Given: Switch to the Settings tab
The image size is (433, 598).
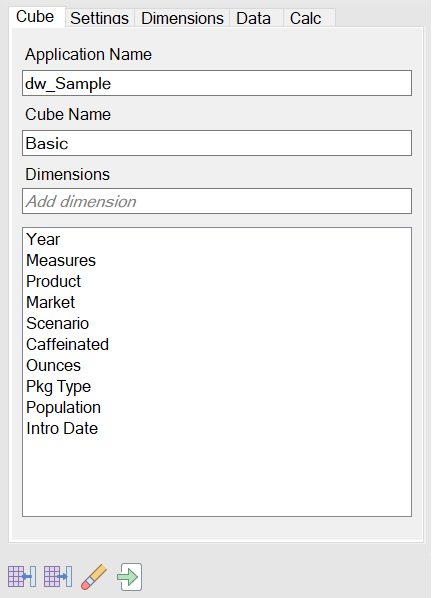Looking at the screenshot, I should tap(100, 18).
